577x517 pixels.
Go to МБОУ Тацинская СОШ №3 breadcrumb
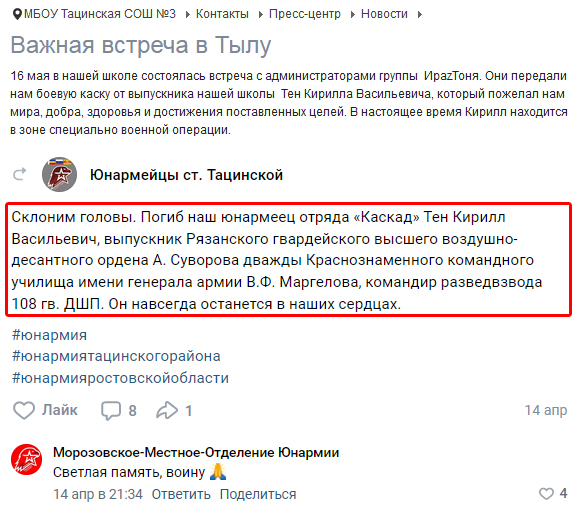[100, 14]
